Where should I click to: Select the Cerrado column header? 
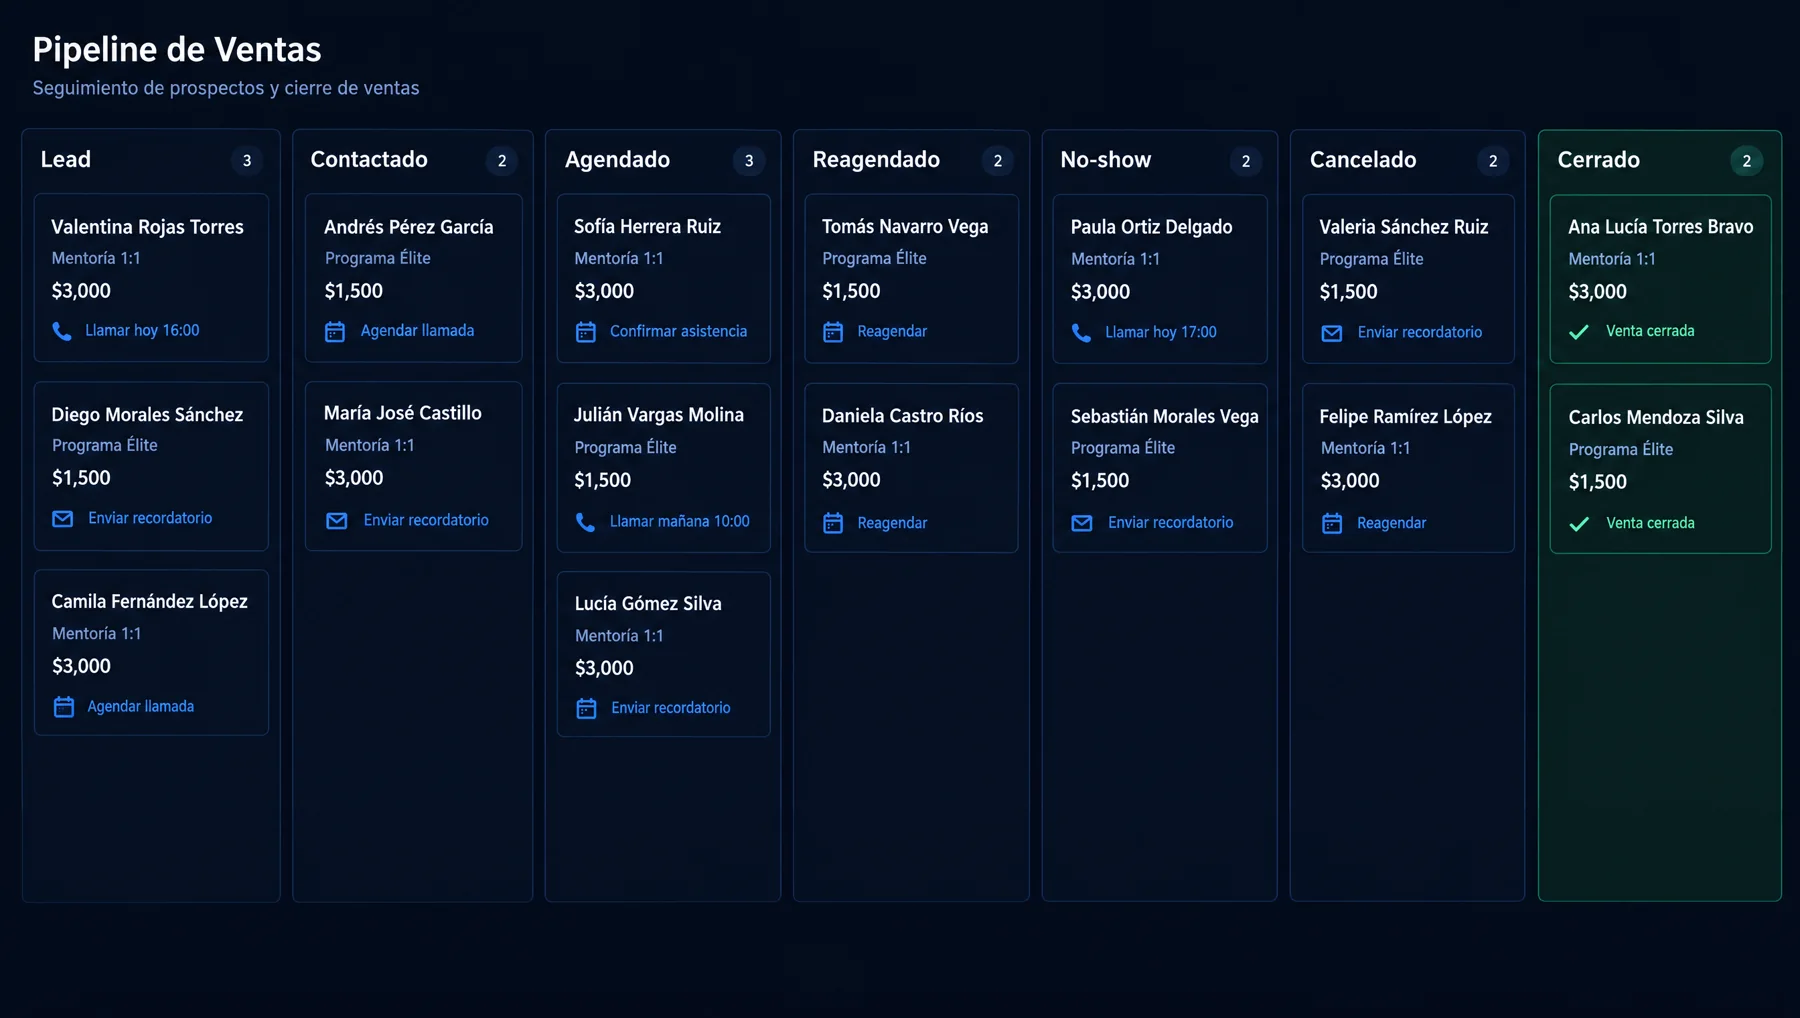1599,160
